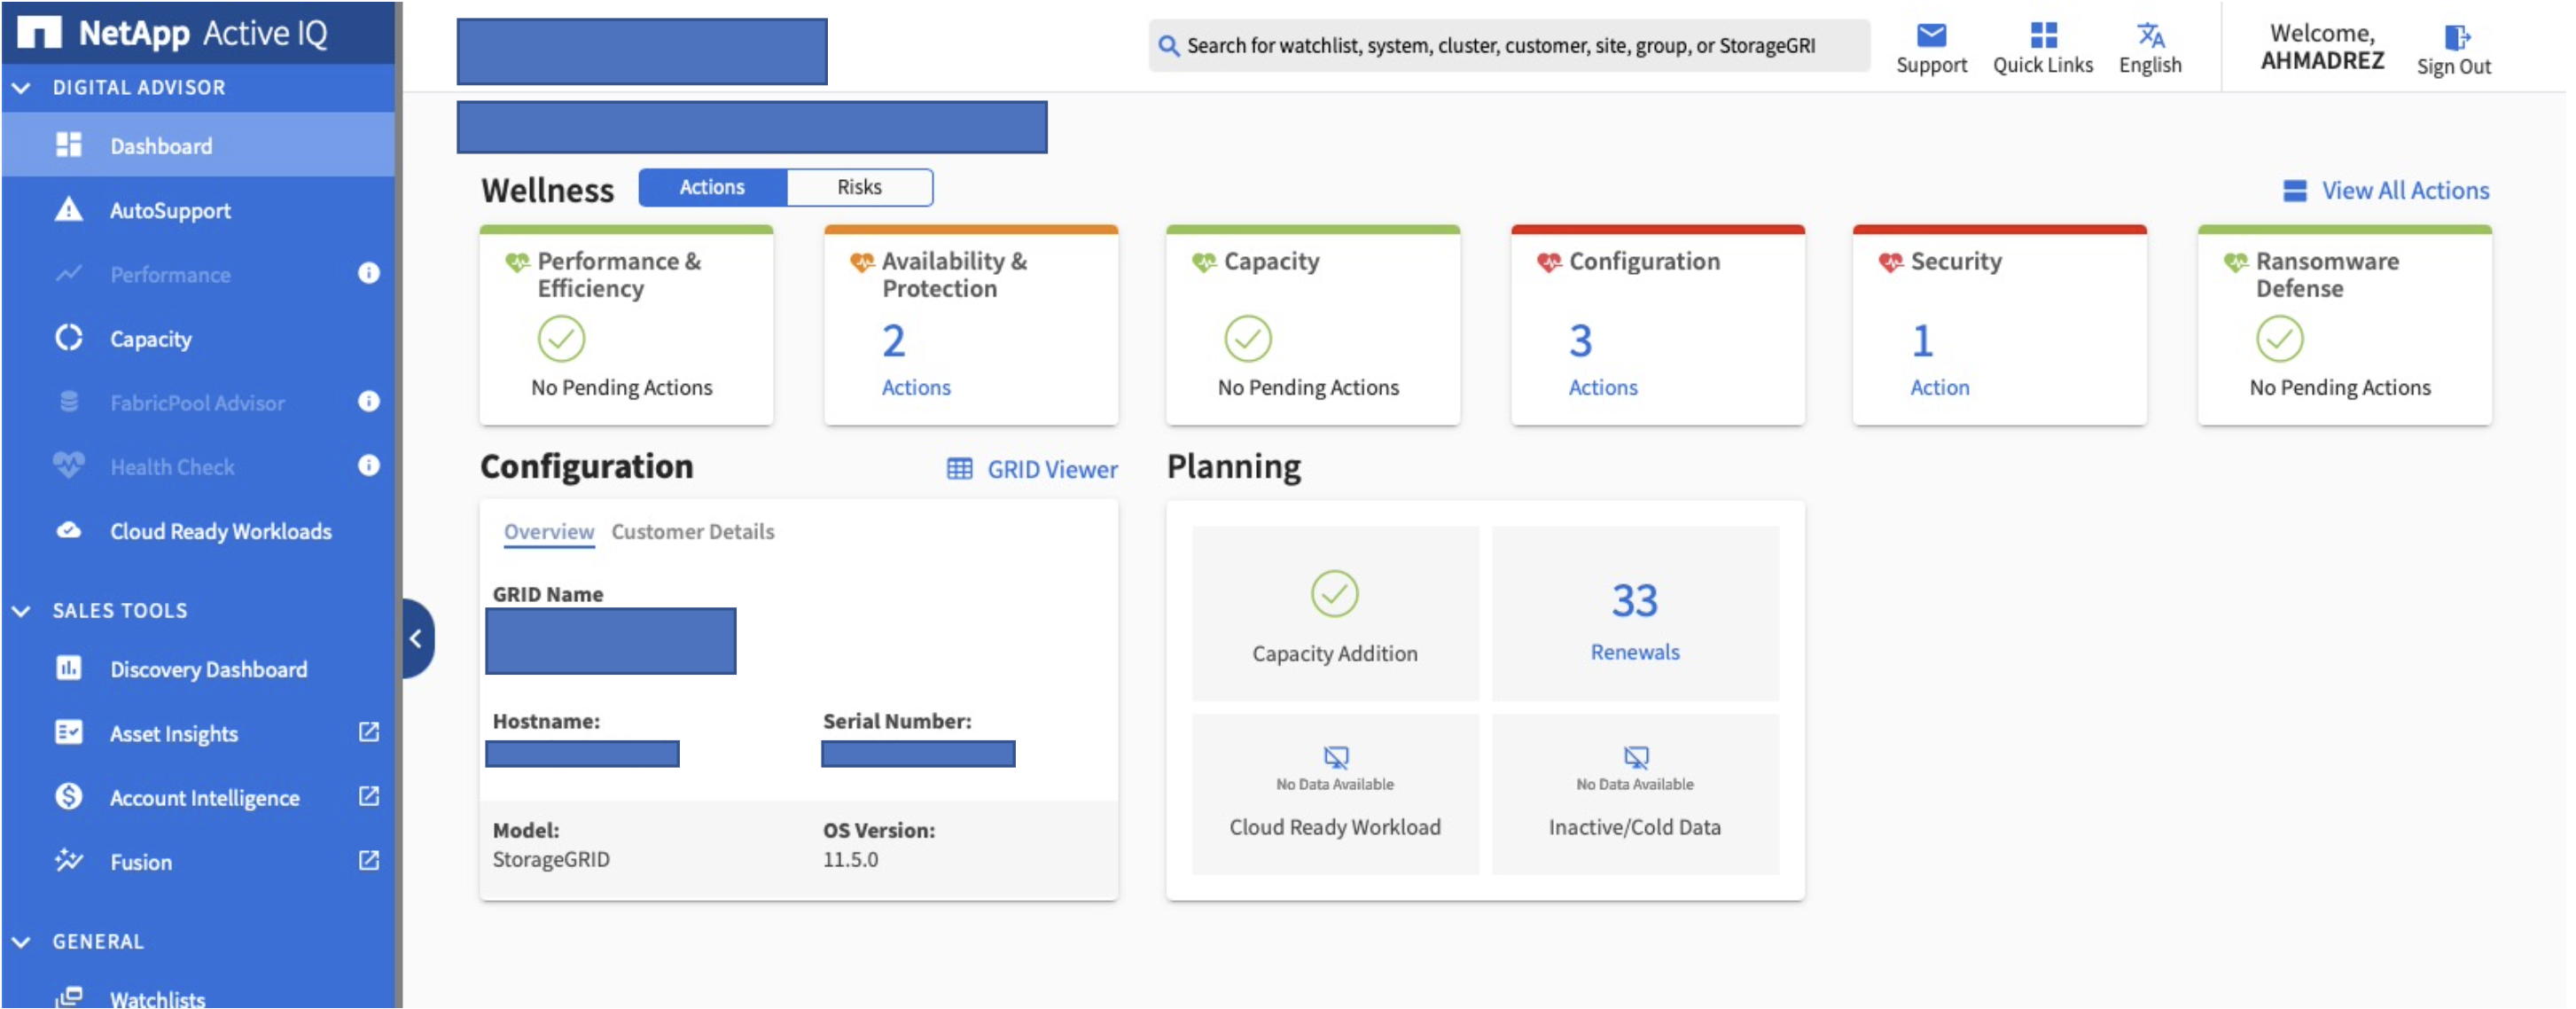2576x1009 pixels.
Task: Select the Actions toggle in Wellness
Action: pyautogui.click(x=712, y=187)
